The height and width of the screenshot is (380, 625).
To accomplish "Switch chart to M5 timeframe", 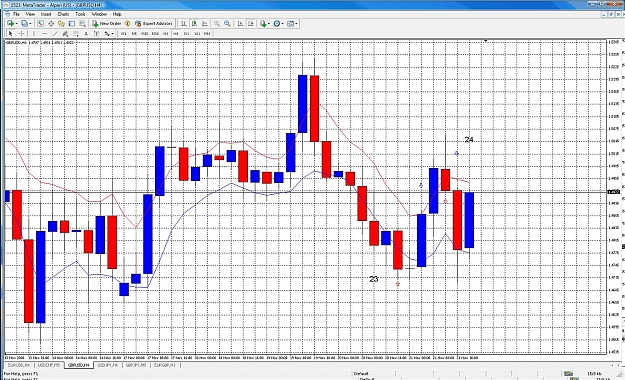I will point(135,33).
